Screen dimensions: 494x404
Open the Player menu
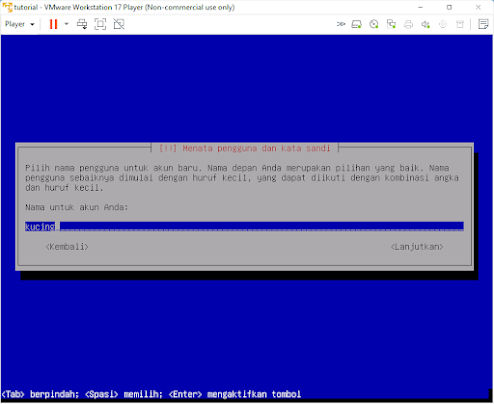[19, 24]
